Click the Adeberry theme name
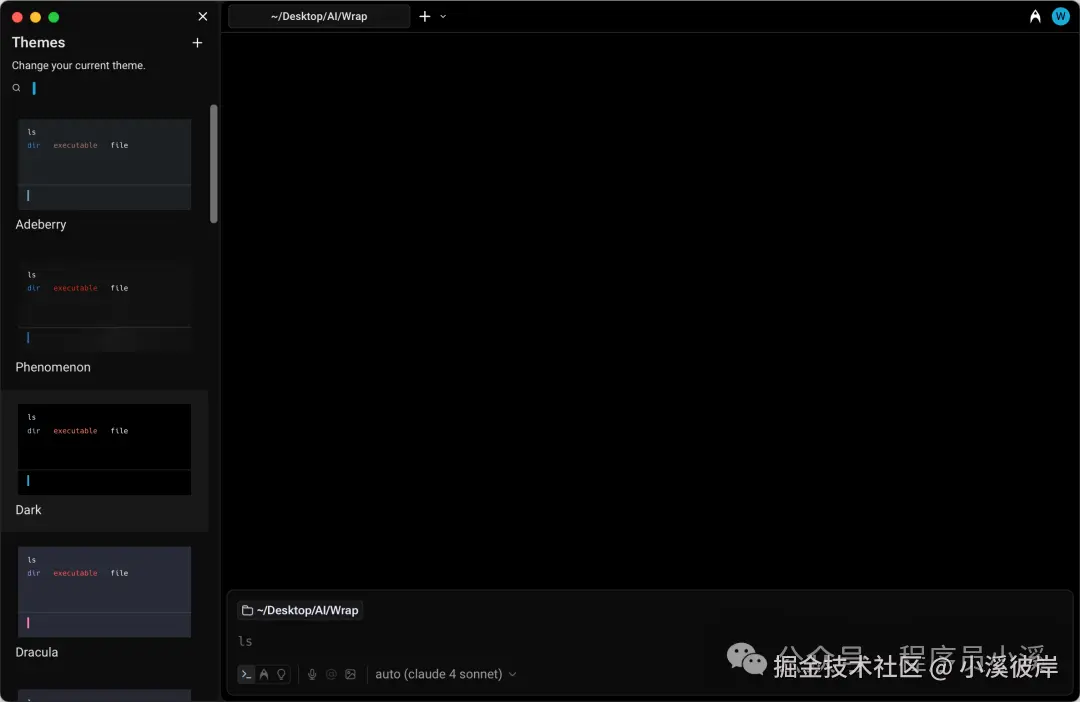Screen dimensions: 1080x702 (41, 225)
